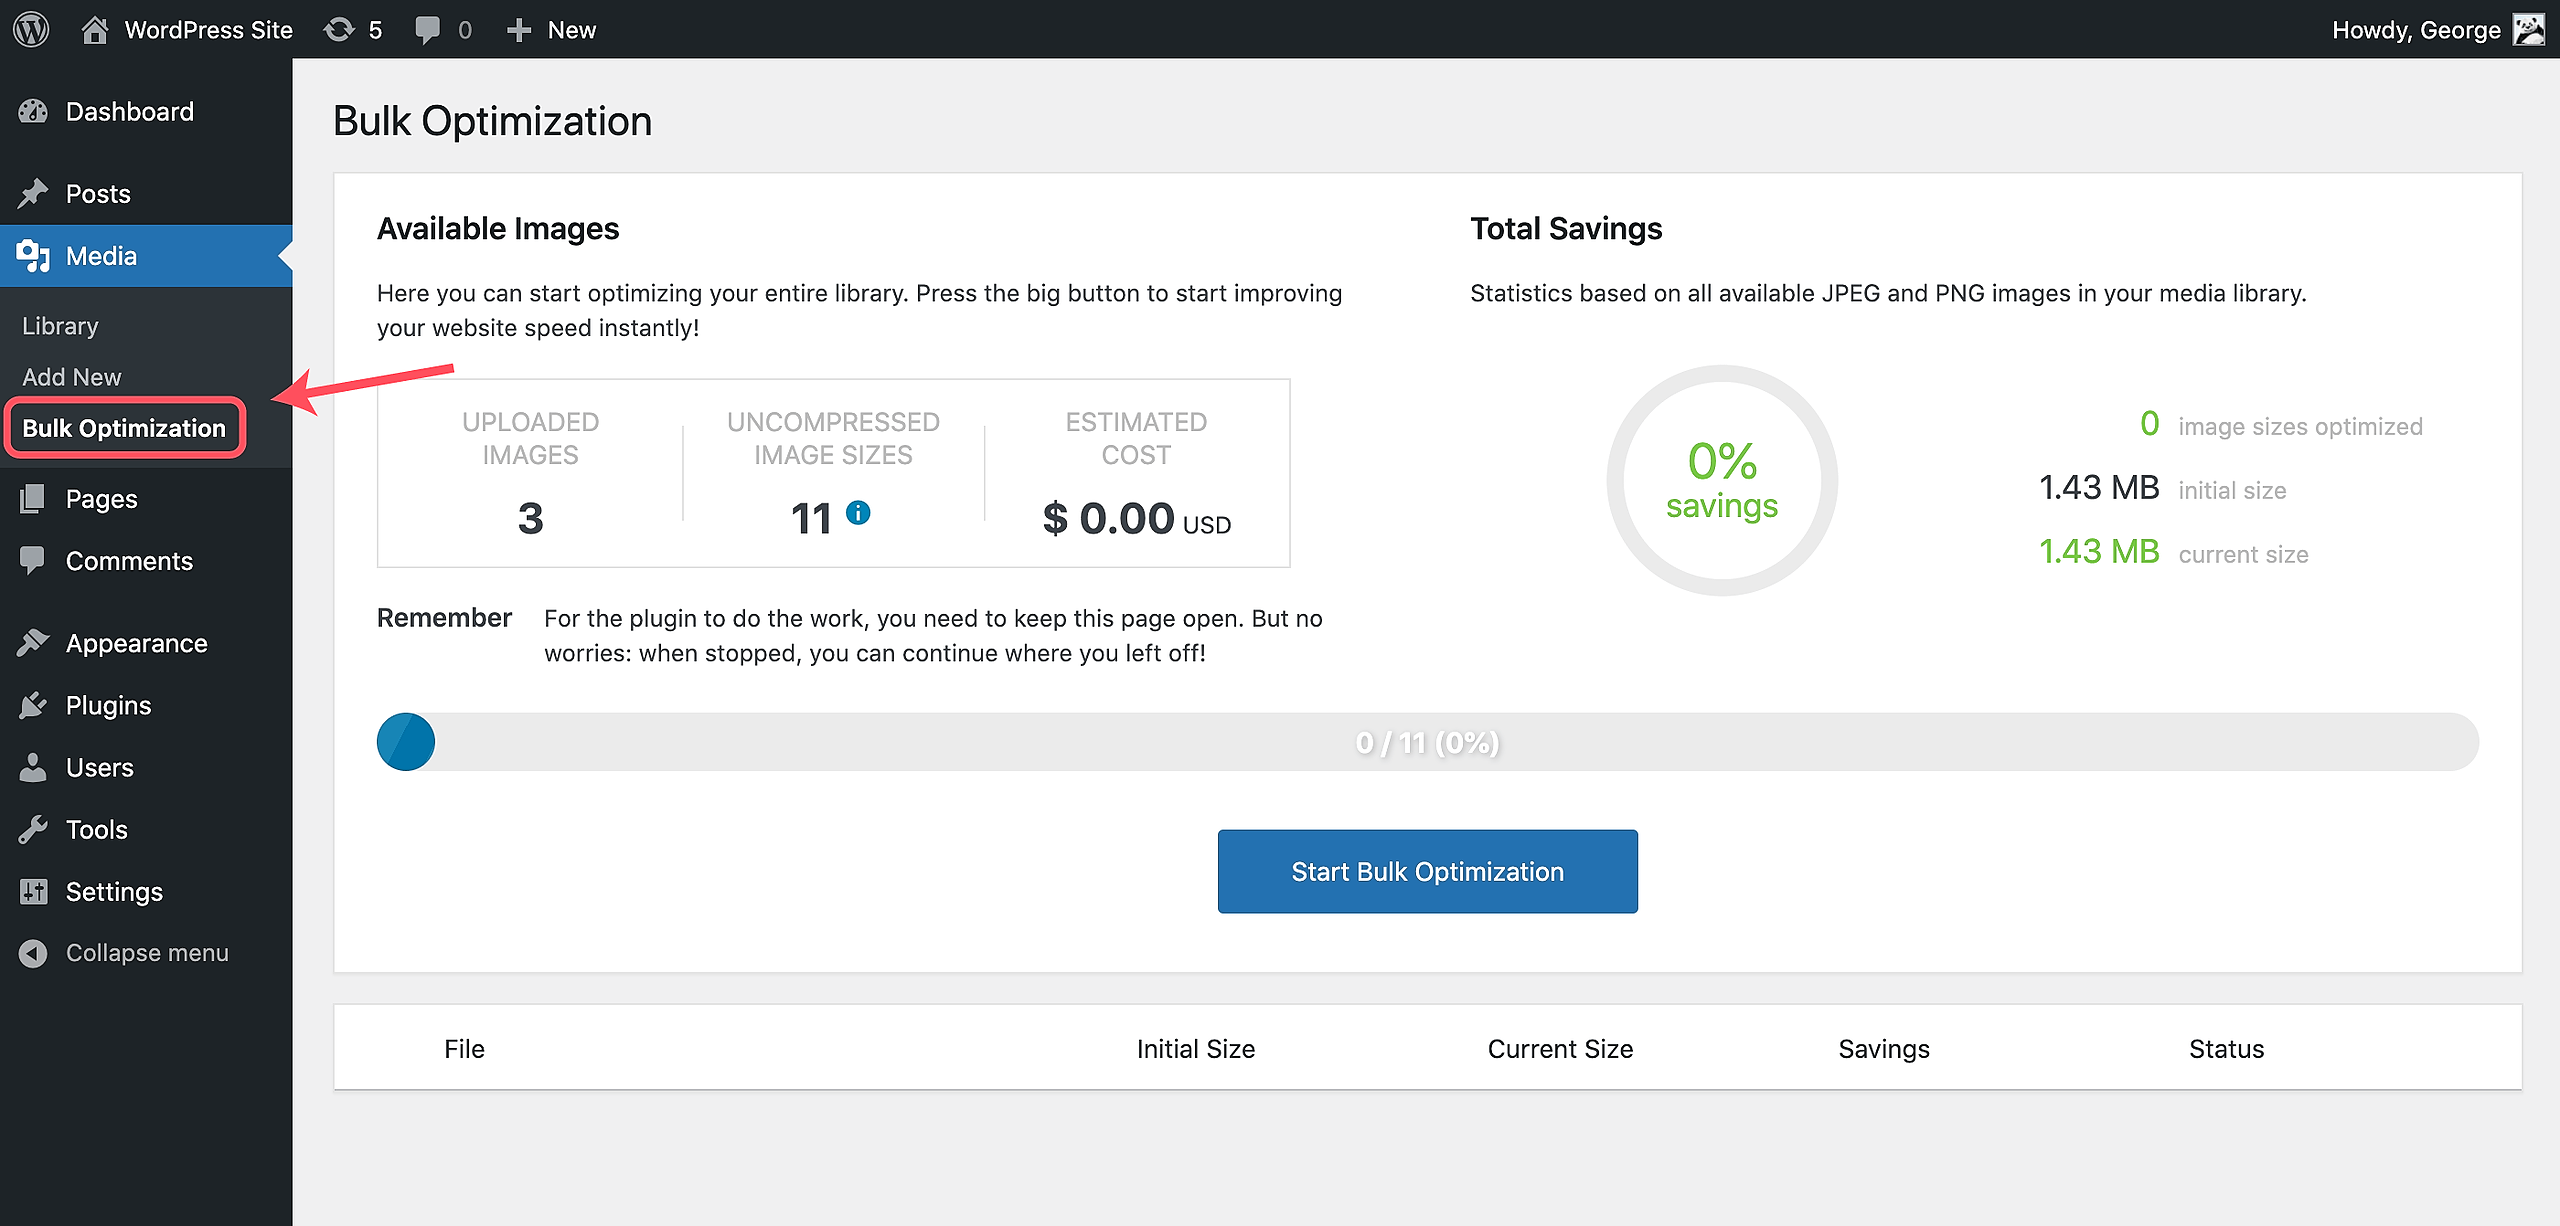Open the updates icon showing 5
2560x1226 pixels.
click(341, 29)
